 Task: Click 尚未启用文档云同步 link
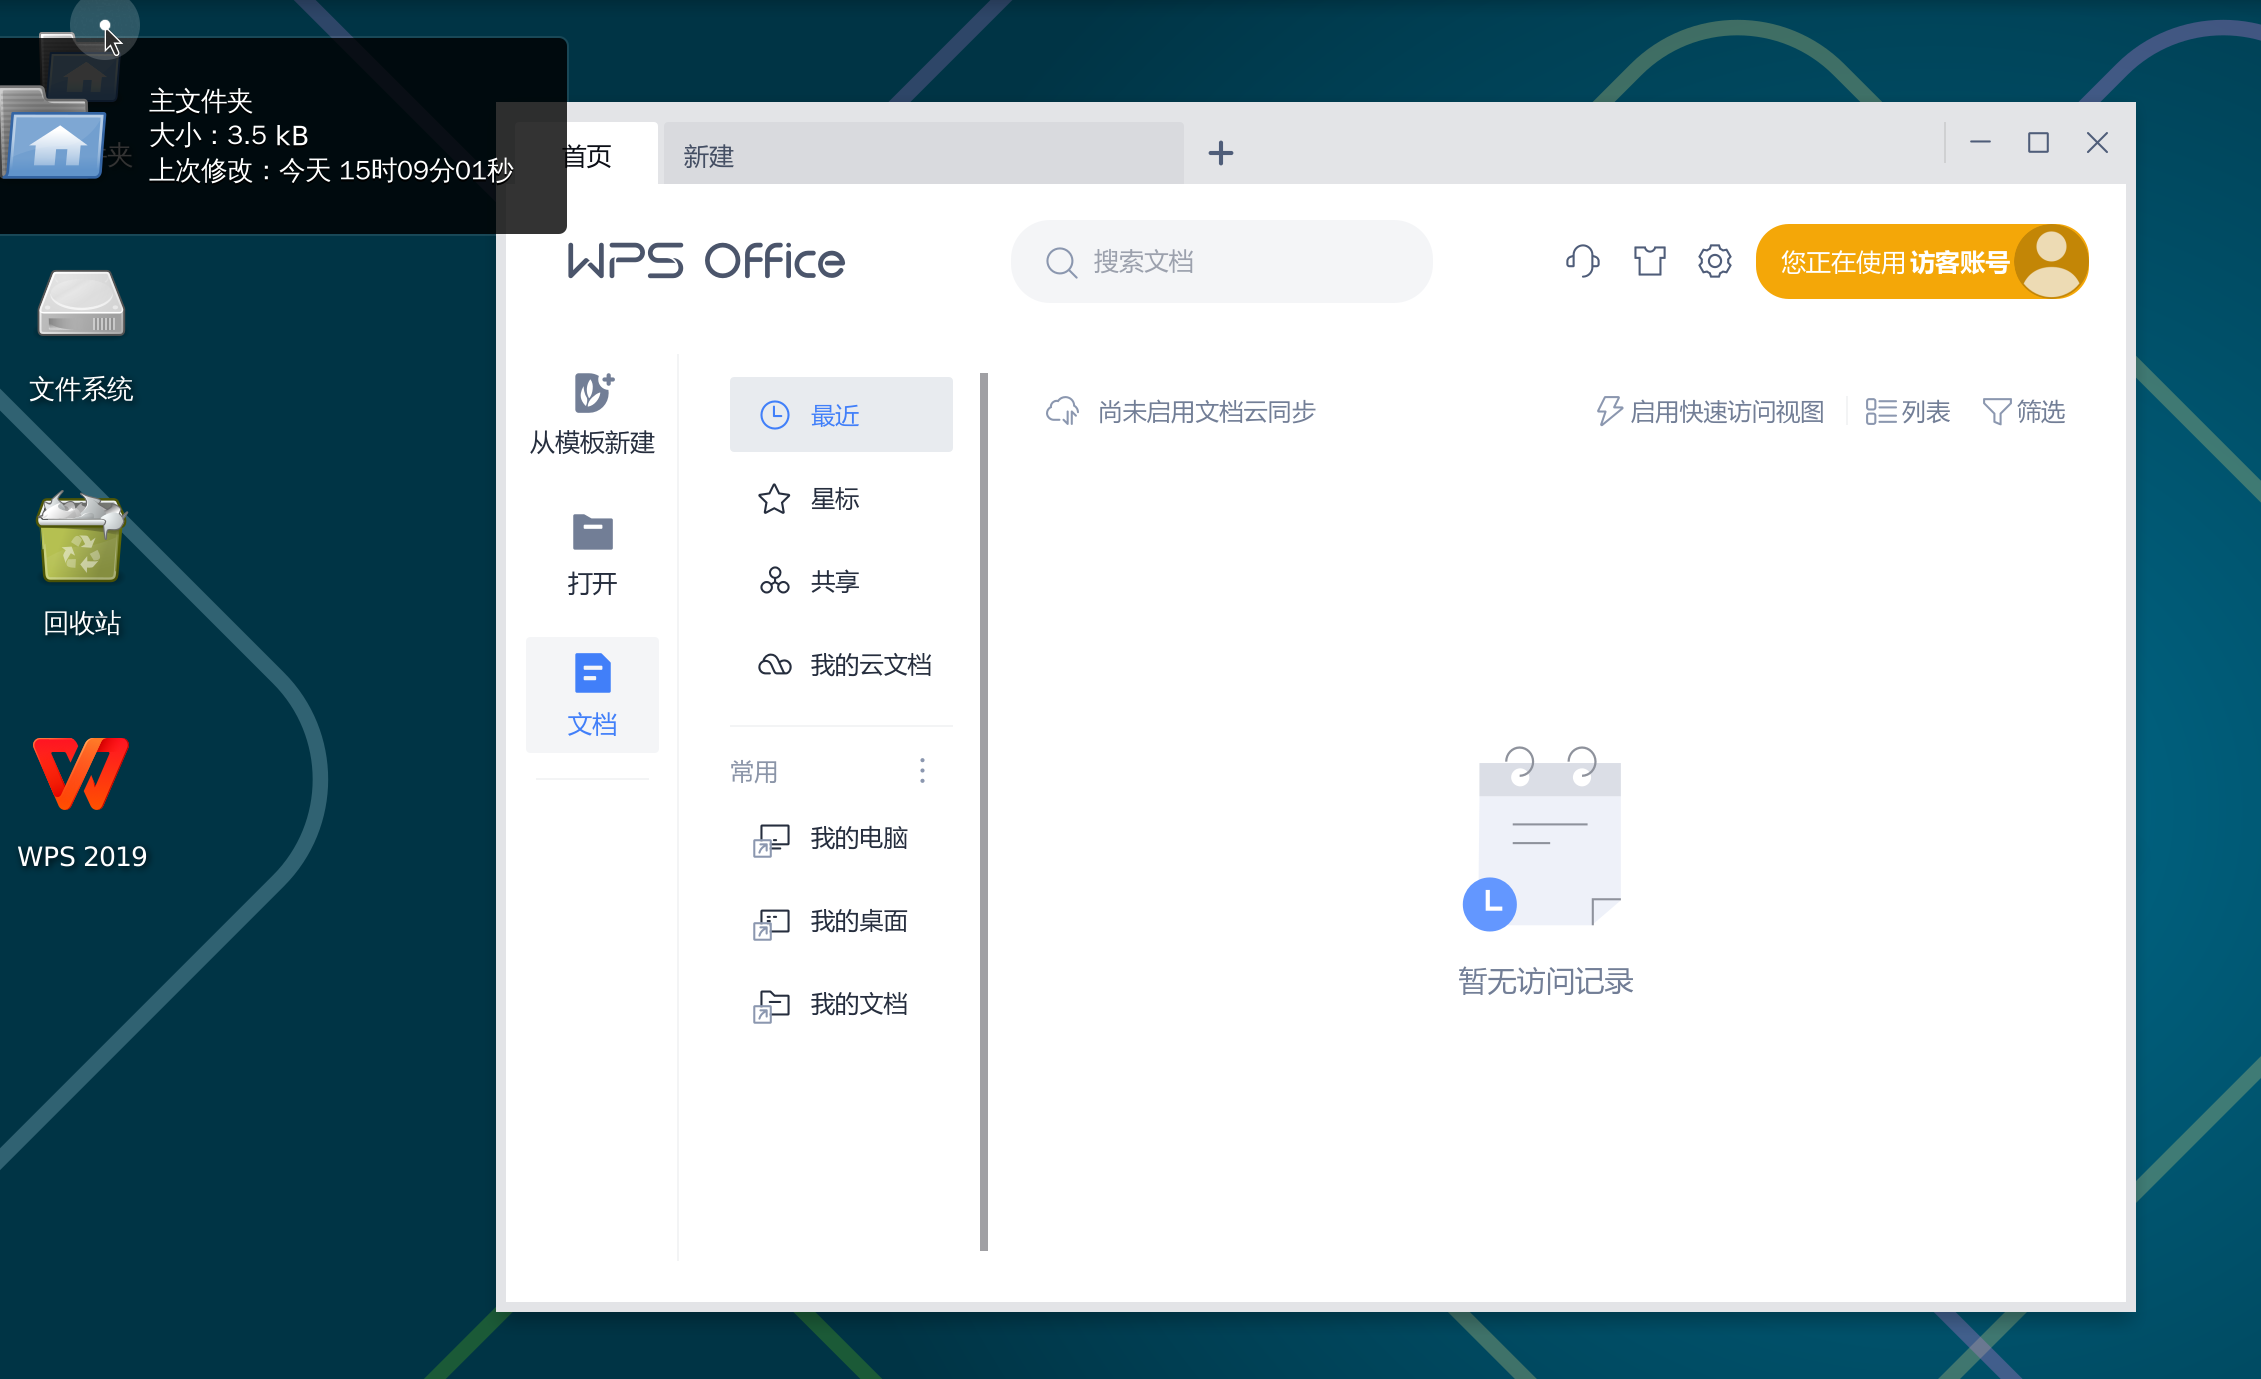[1206, 411]
